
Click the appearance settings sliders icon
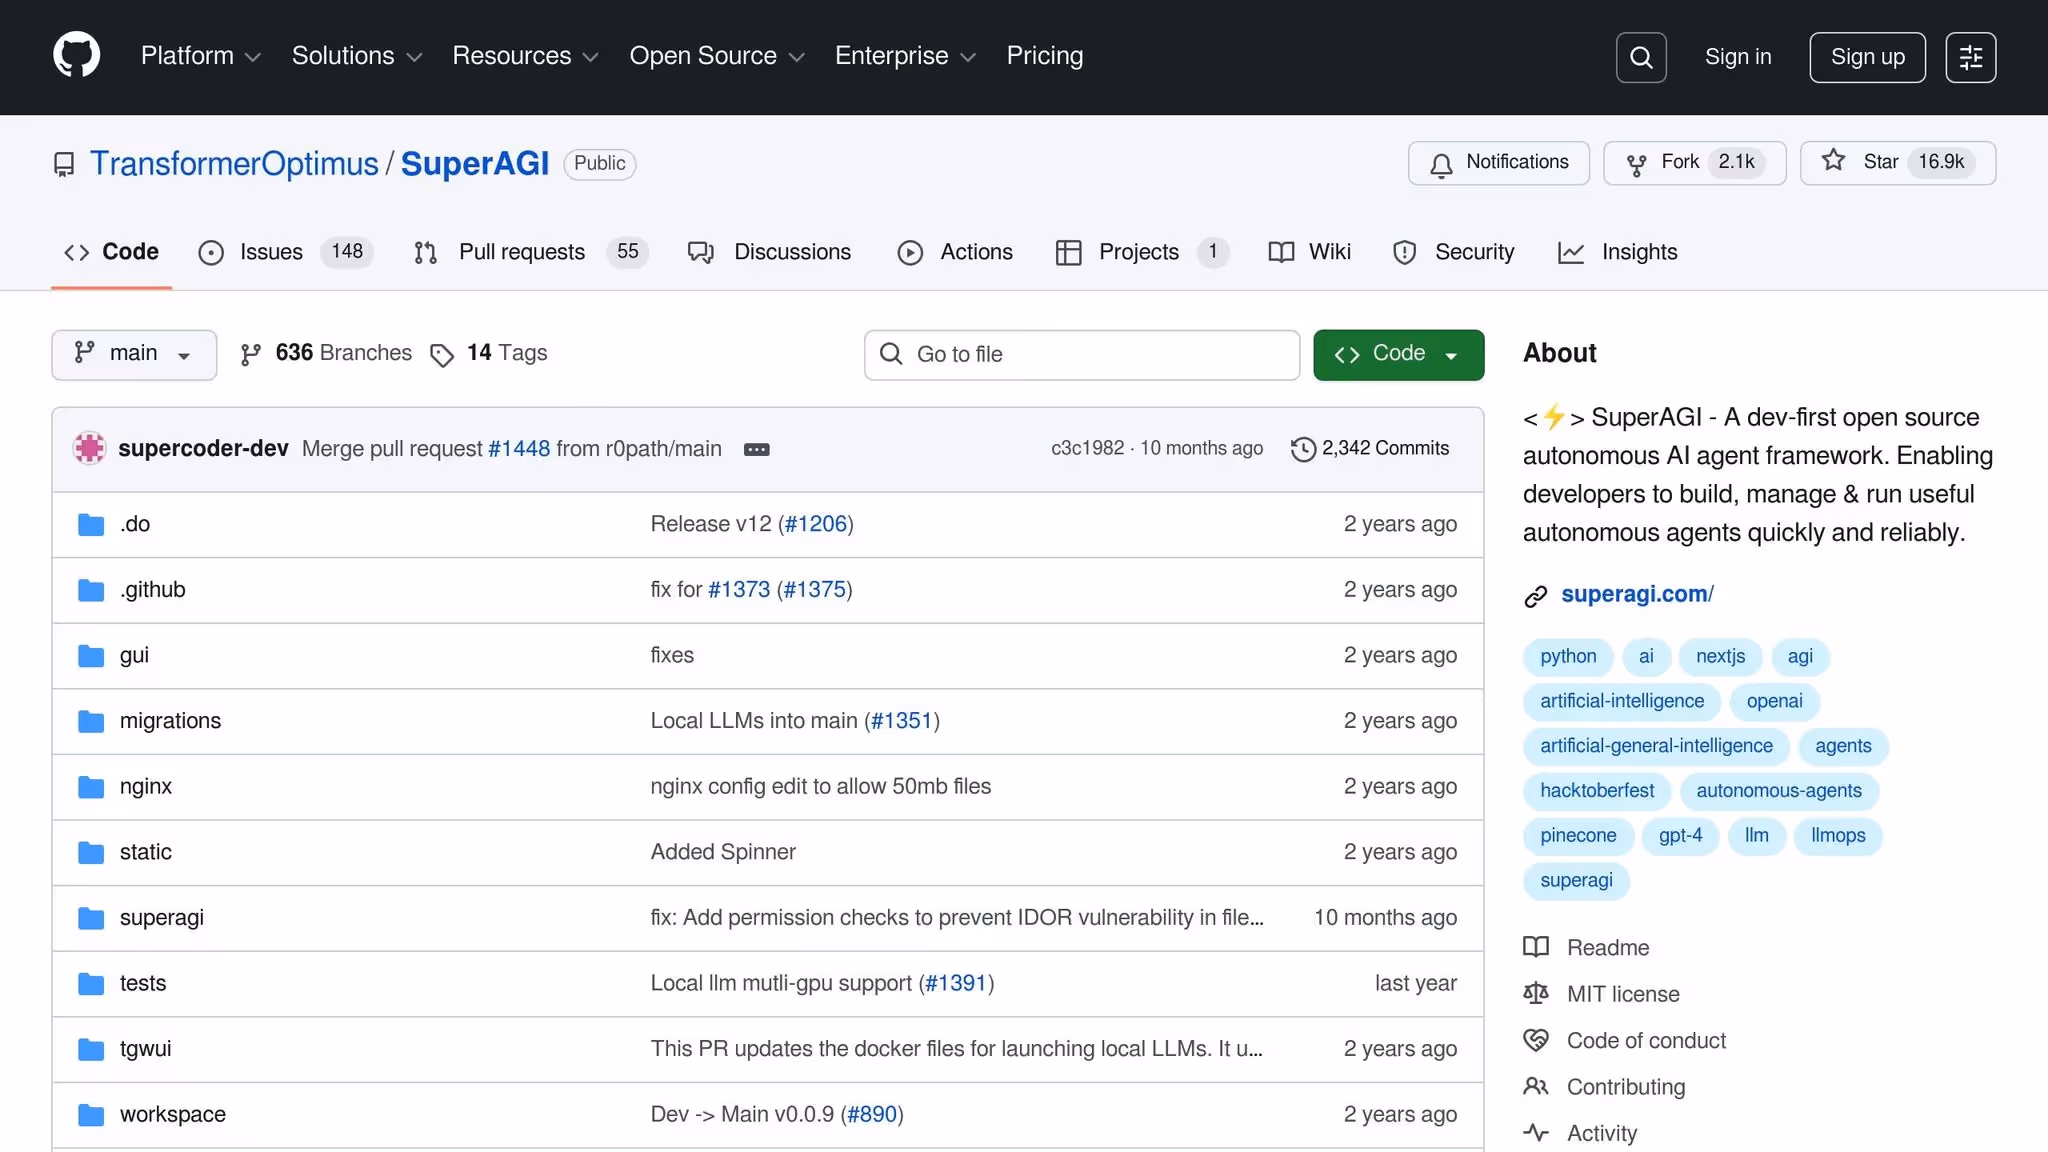(1970, 57)
